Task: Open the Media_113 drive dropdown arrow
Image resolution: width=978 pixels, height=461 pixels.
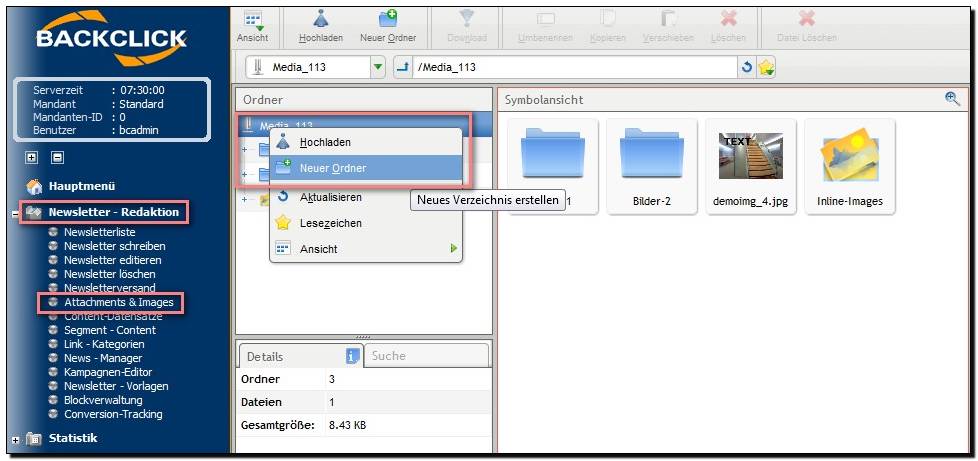Action: 377,67
